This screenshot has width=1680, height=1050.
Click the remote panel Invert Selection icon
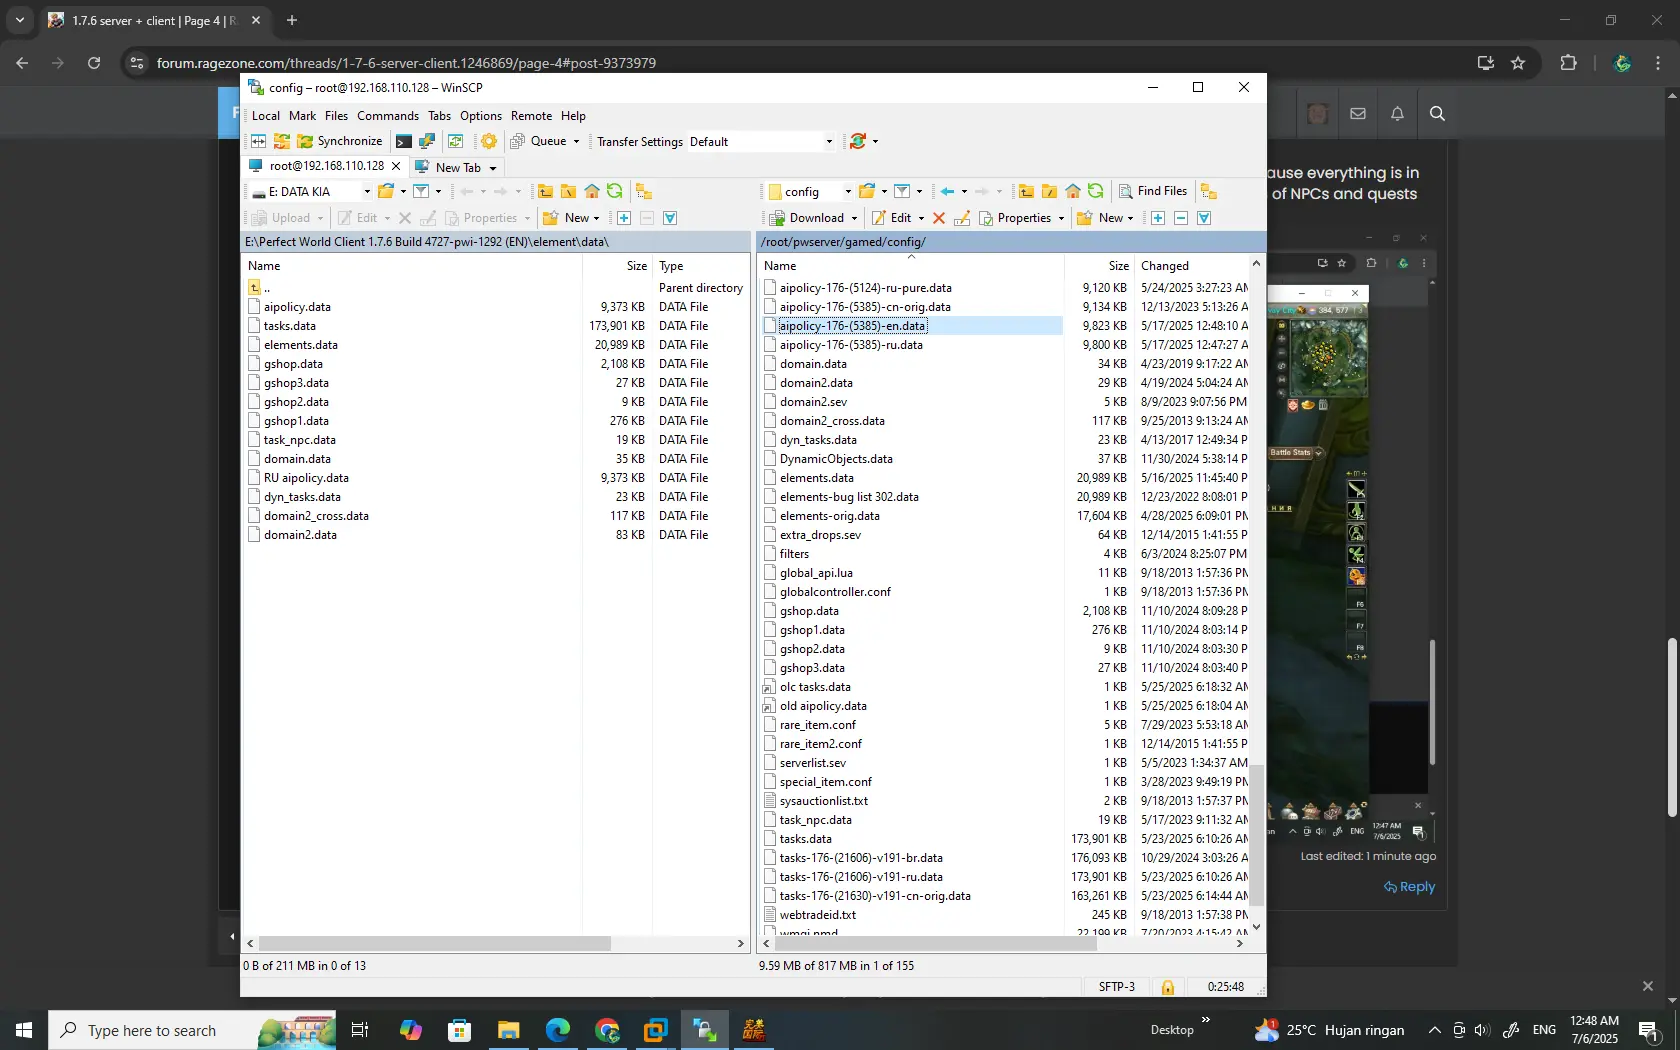coord(1204,218)
